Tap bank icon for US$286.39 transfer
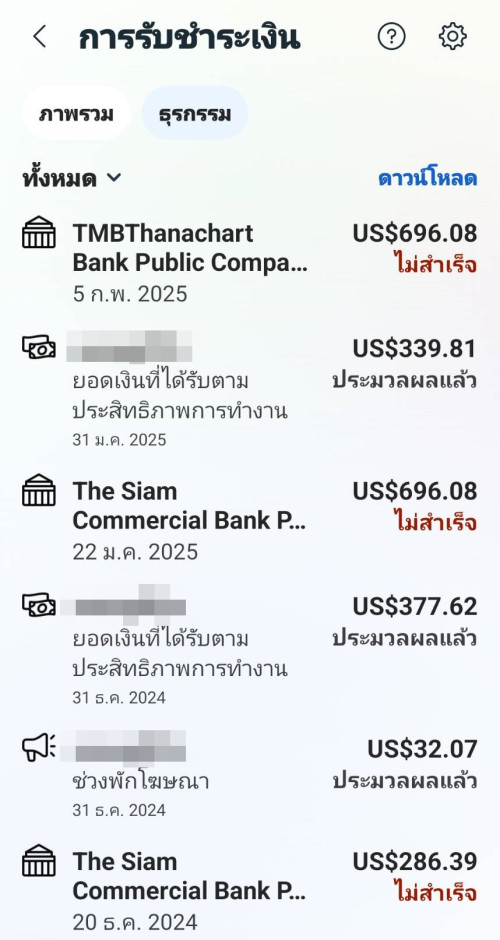 click(39, 861)
